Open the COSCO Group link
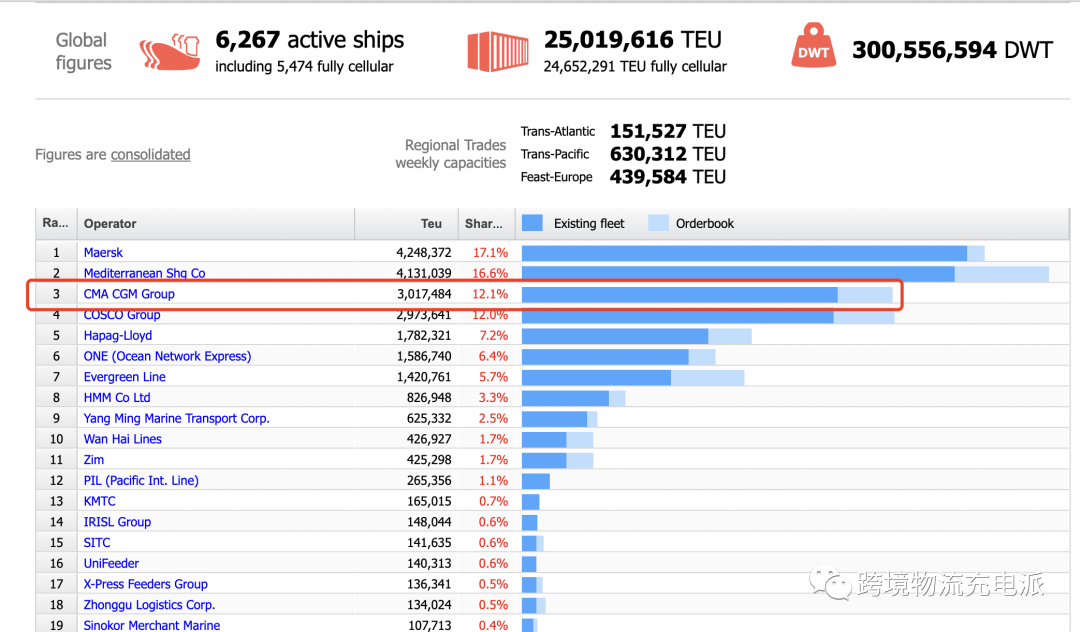The width and height of the screenshot is (1080, 632). coord(122,315)
